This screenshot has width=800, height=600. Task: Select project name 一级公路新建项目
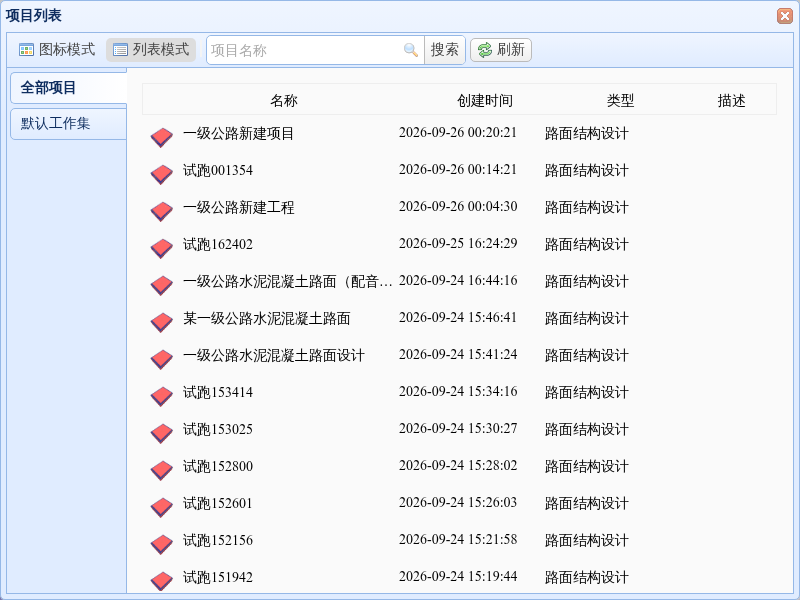(238, 134)
